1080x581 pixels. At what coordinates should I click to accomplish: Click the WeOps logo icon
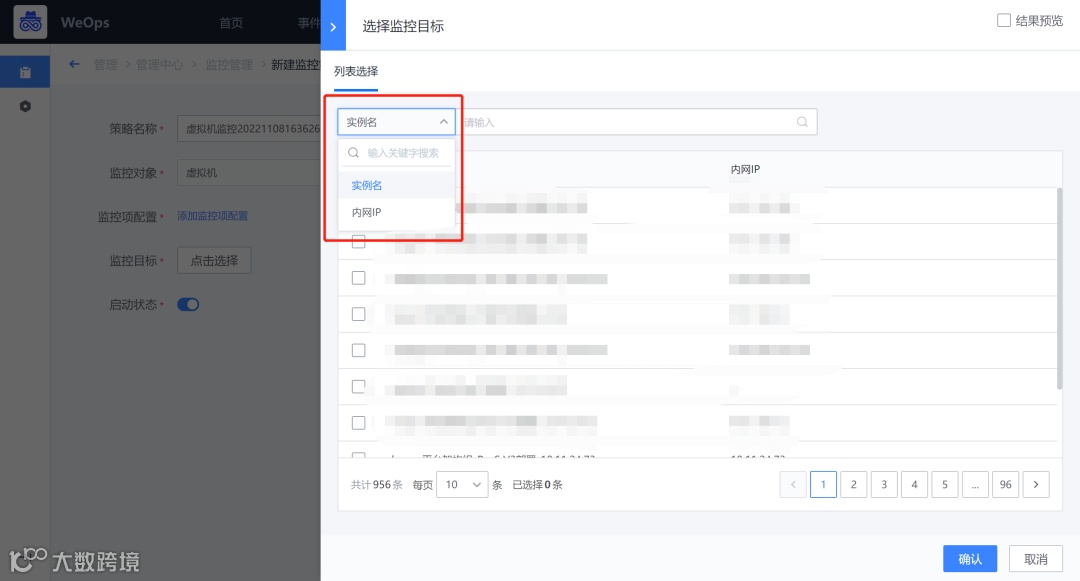click(30, 22)
